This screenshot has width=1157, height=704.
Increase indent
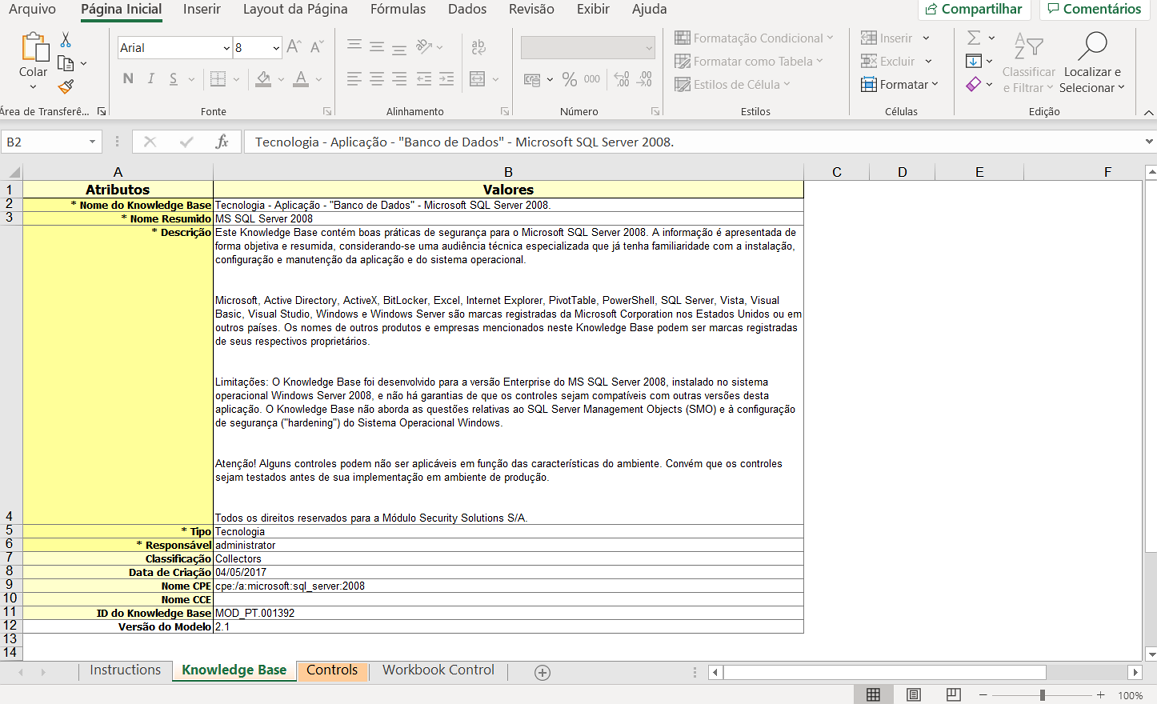tap(446, 79)
